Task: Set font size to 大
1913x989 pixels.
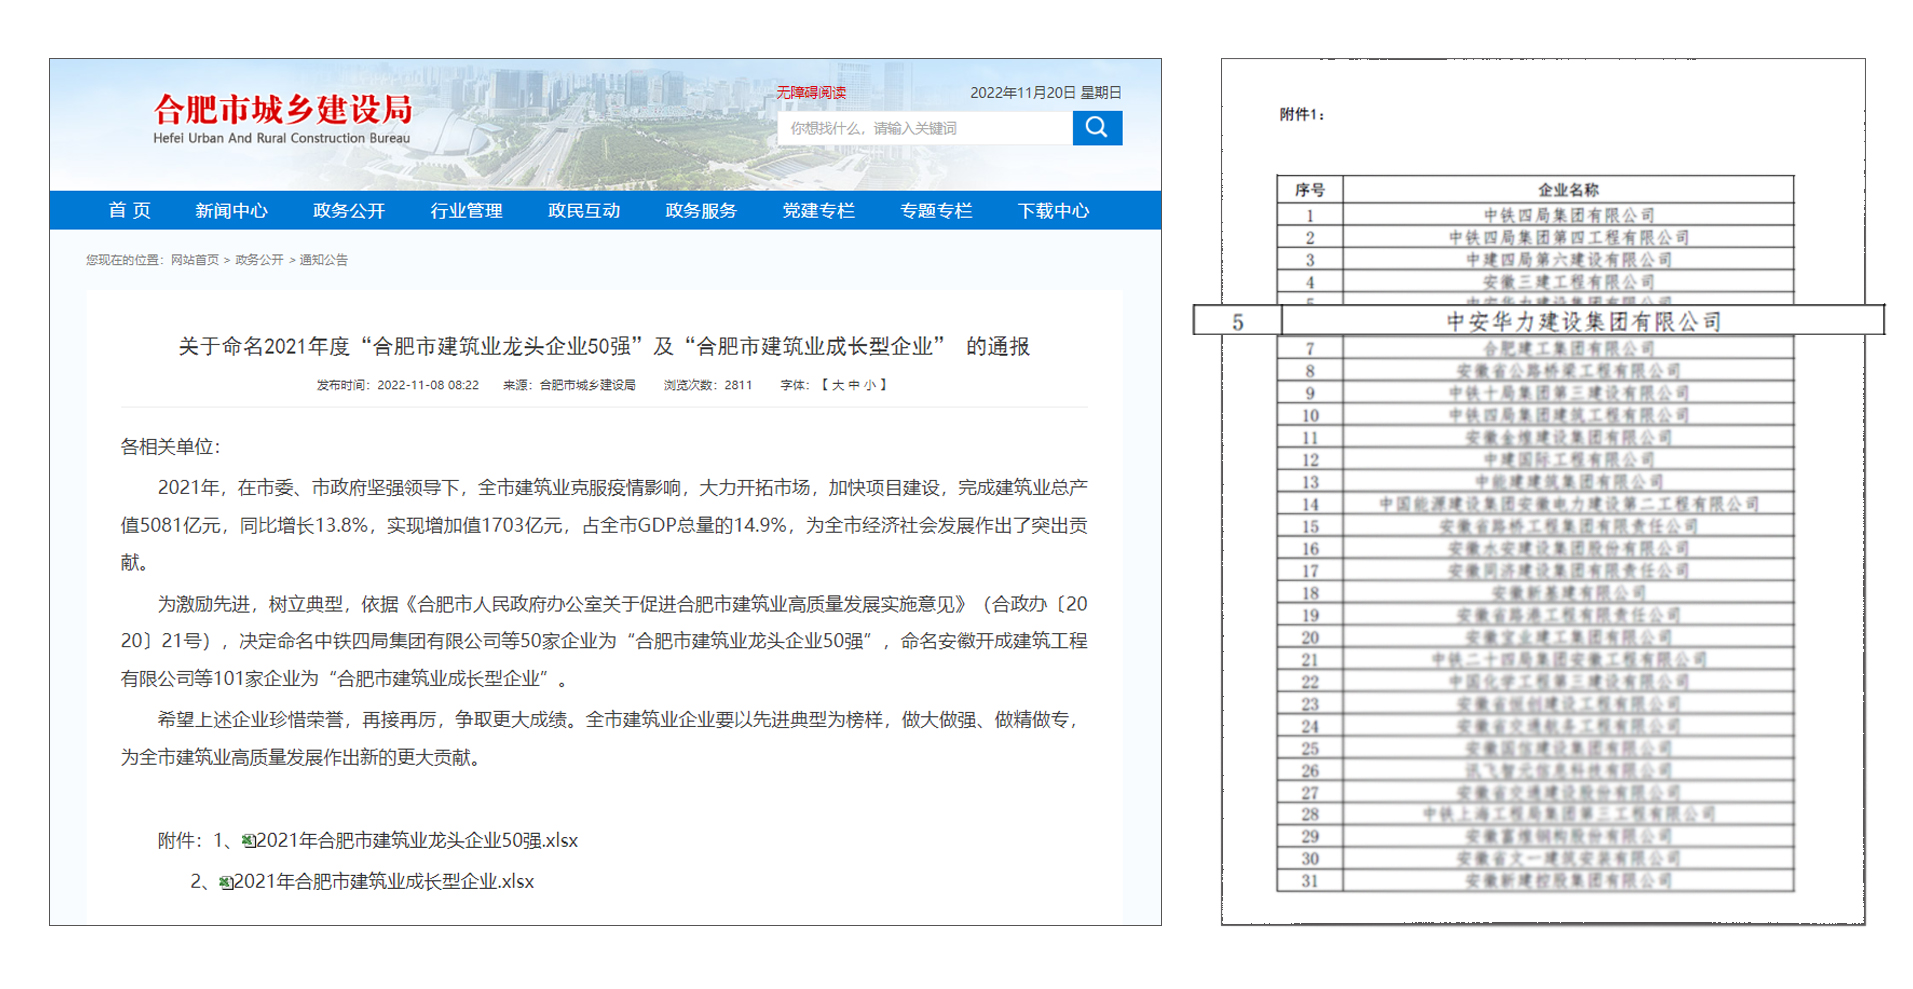Action: pos(840,384)
